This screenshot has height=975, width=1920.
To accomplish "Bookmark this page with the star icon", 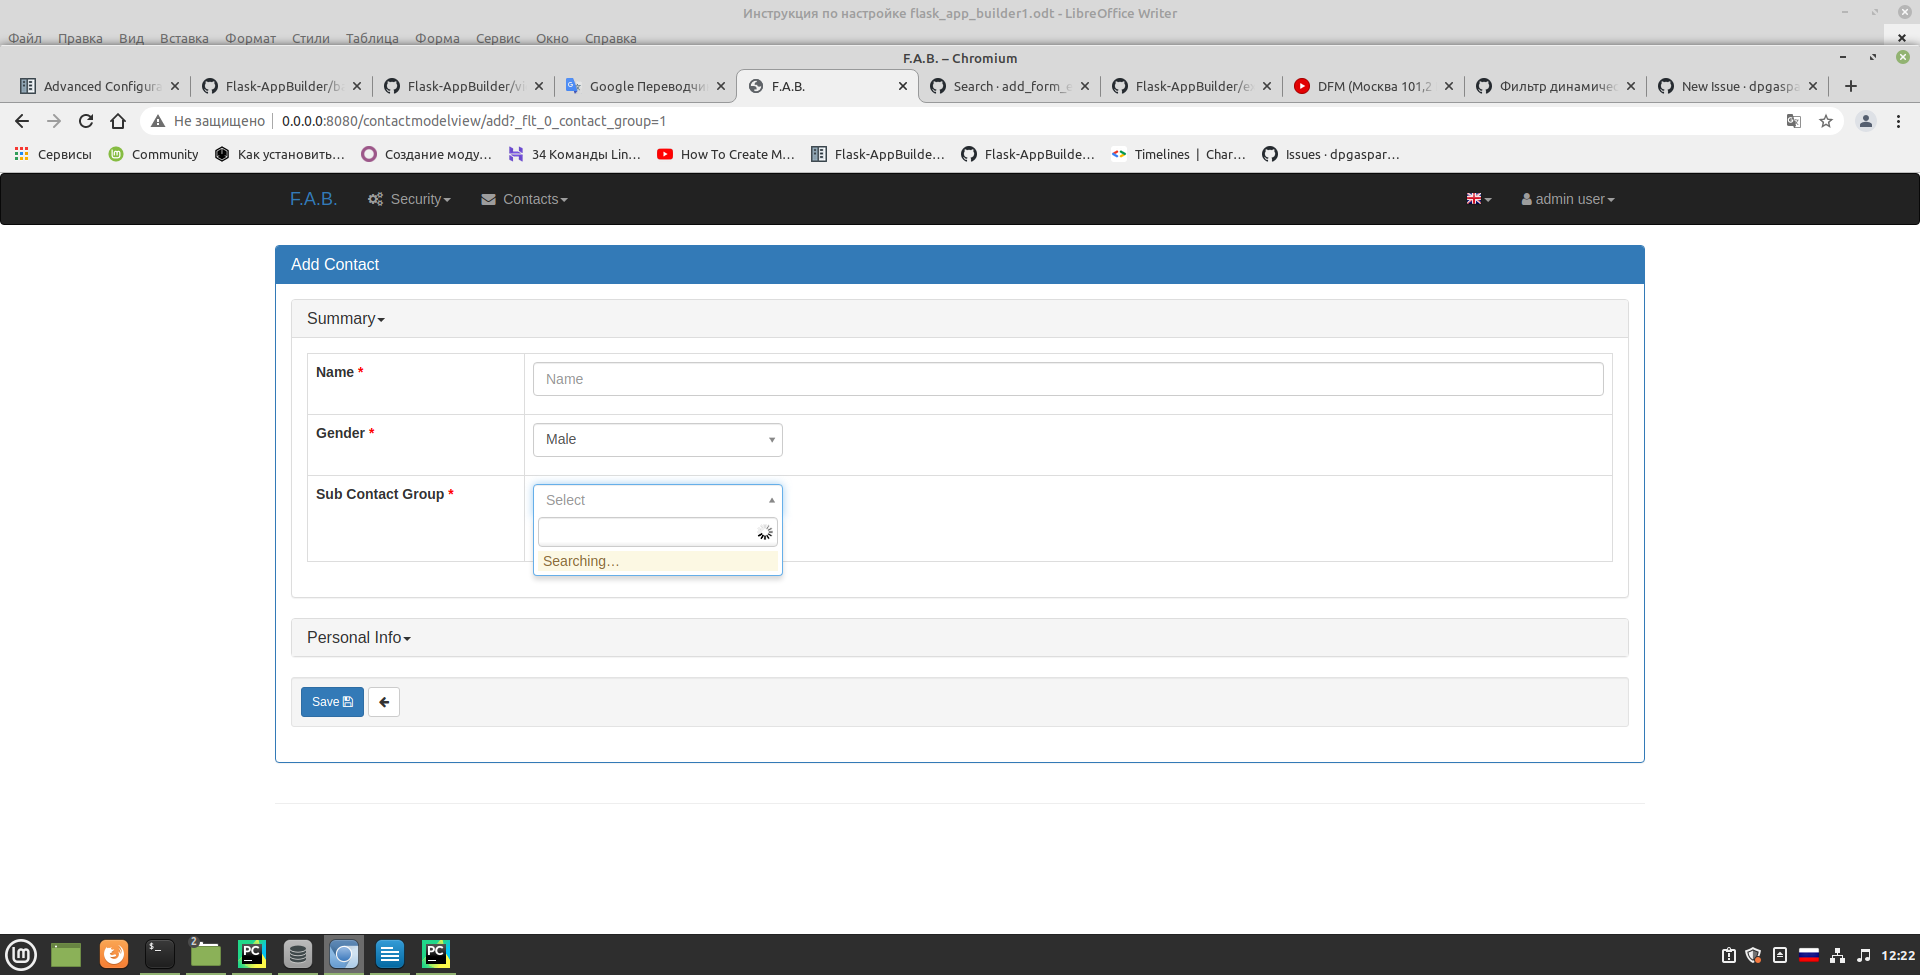I will pos(1826,121).
